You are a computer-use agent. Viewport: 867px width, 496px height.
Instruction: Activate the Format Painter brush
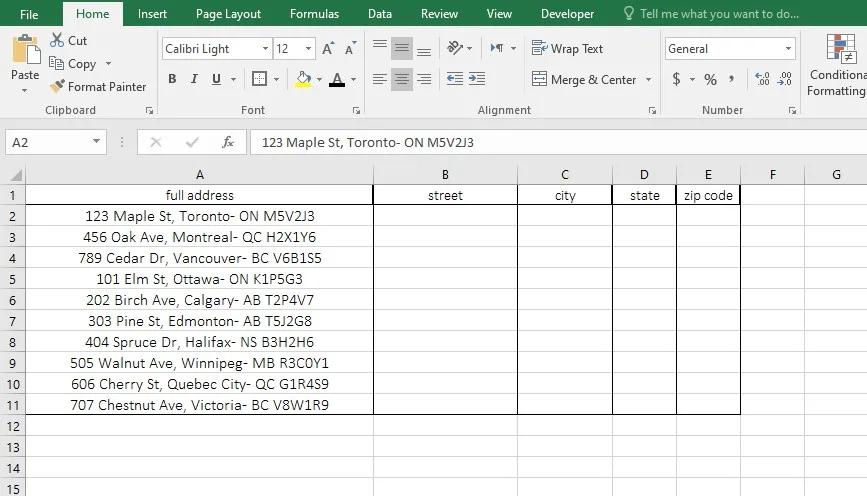point(57,86)
